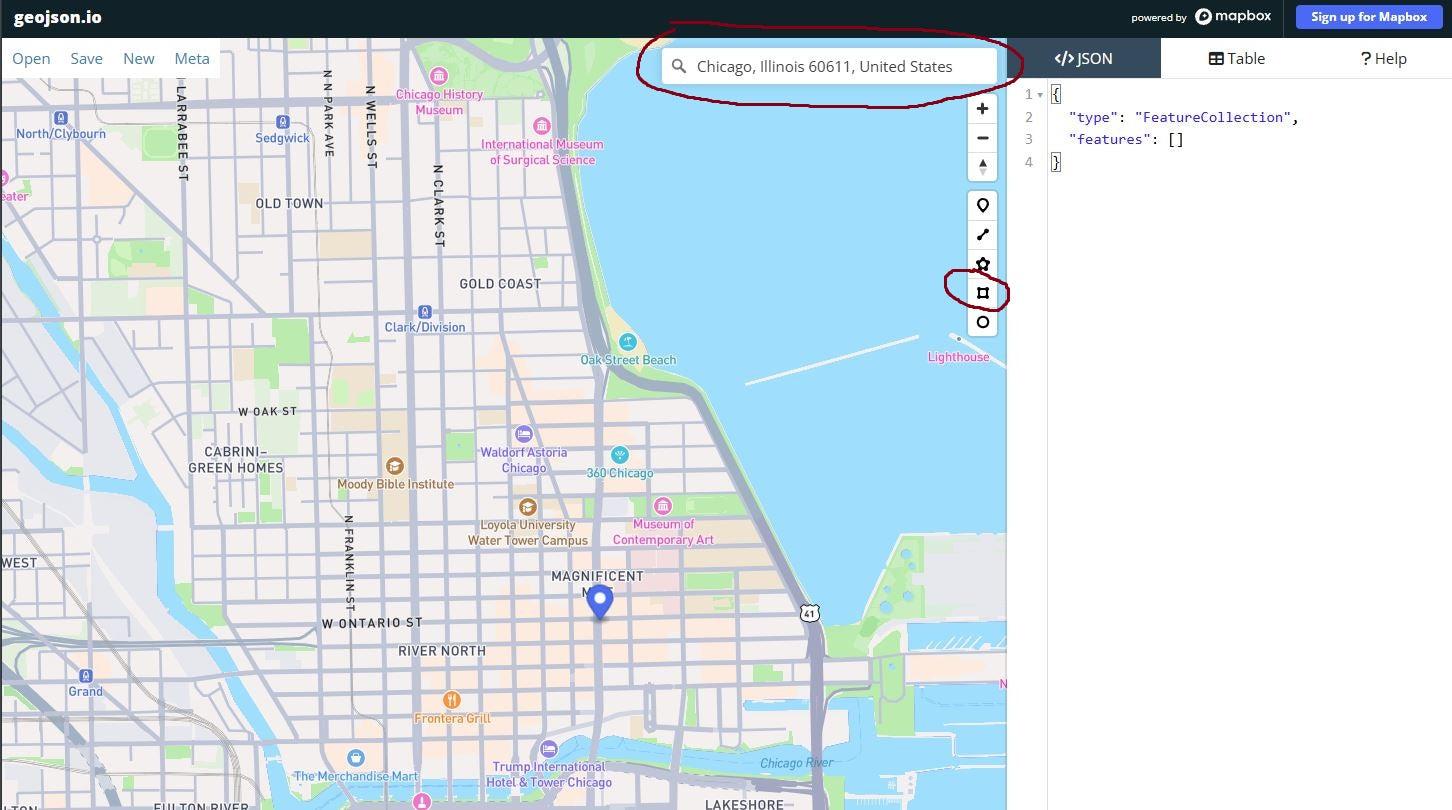Viewport: 1452px width, 810px height.
Task: Click the geojson.io logo link
Action: click(x=57, y=17)
